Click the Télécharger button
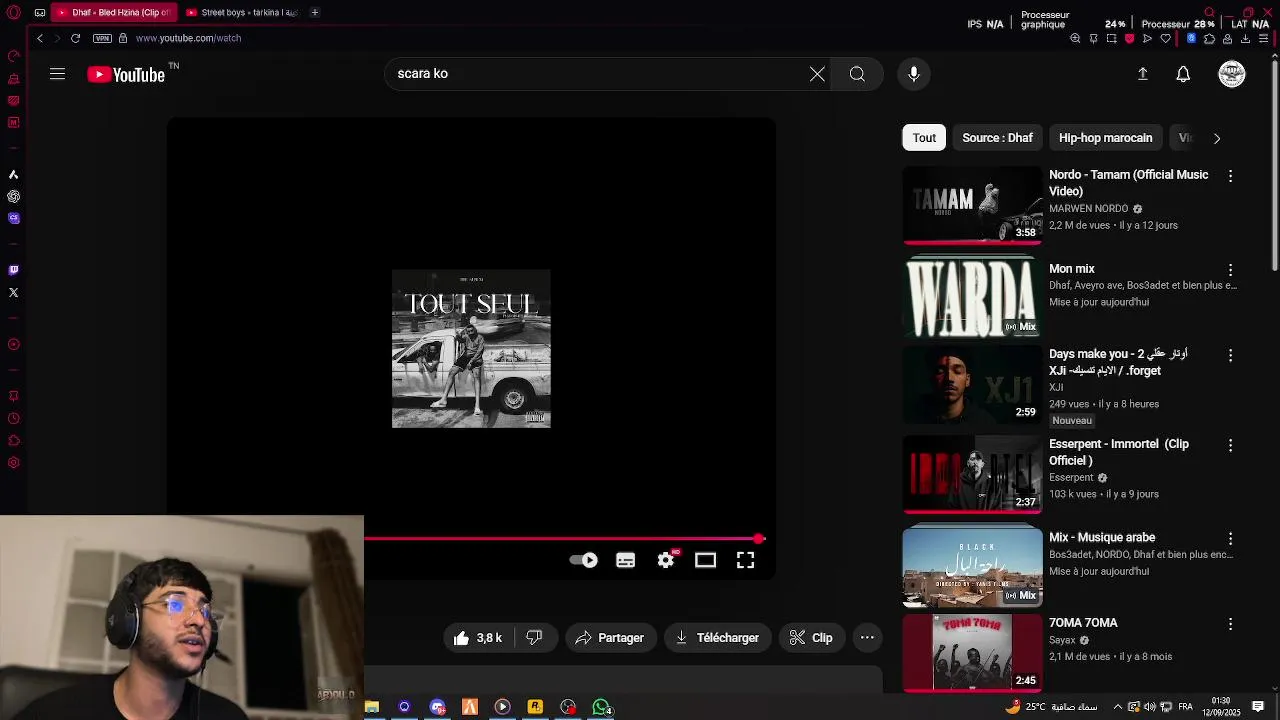 717,638
